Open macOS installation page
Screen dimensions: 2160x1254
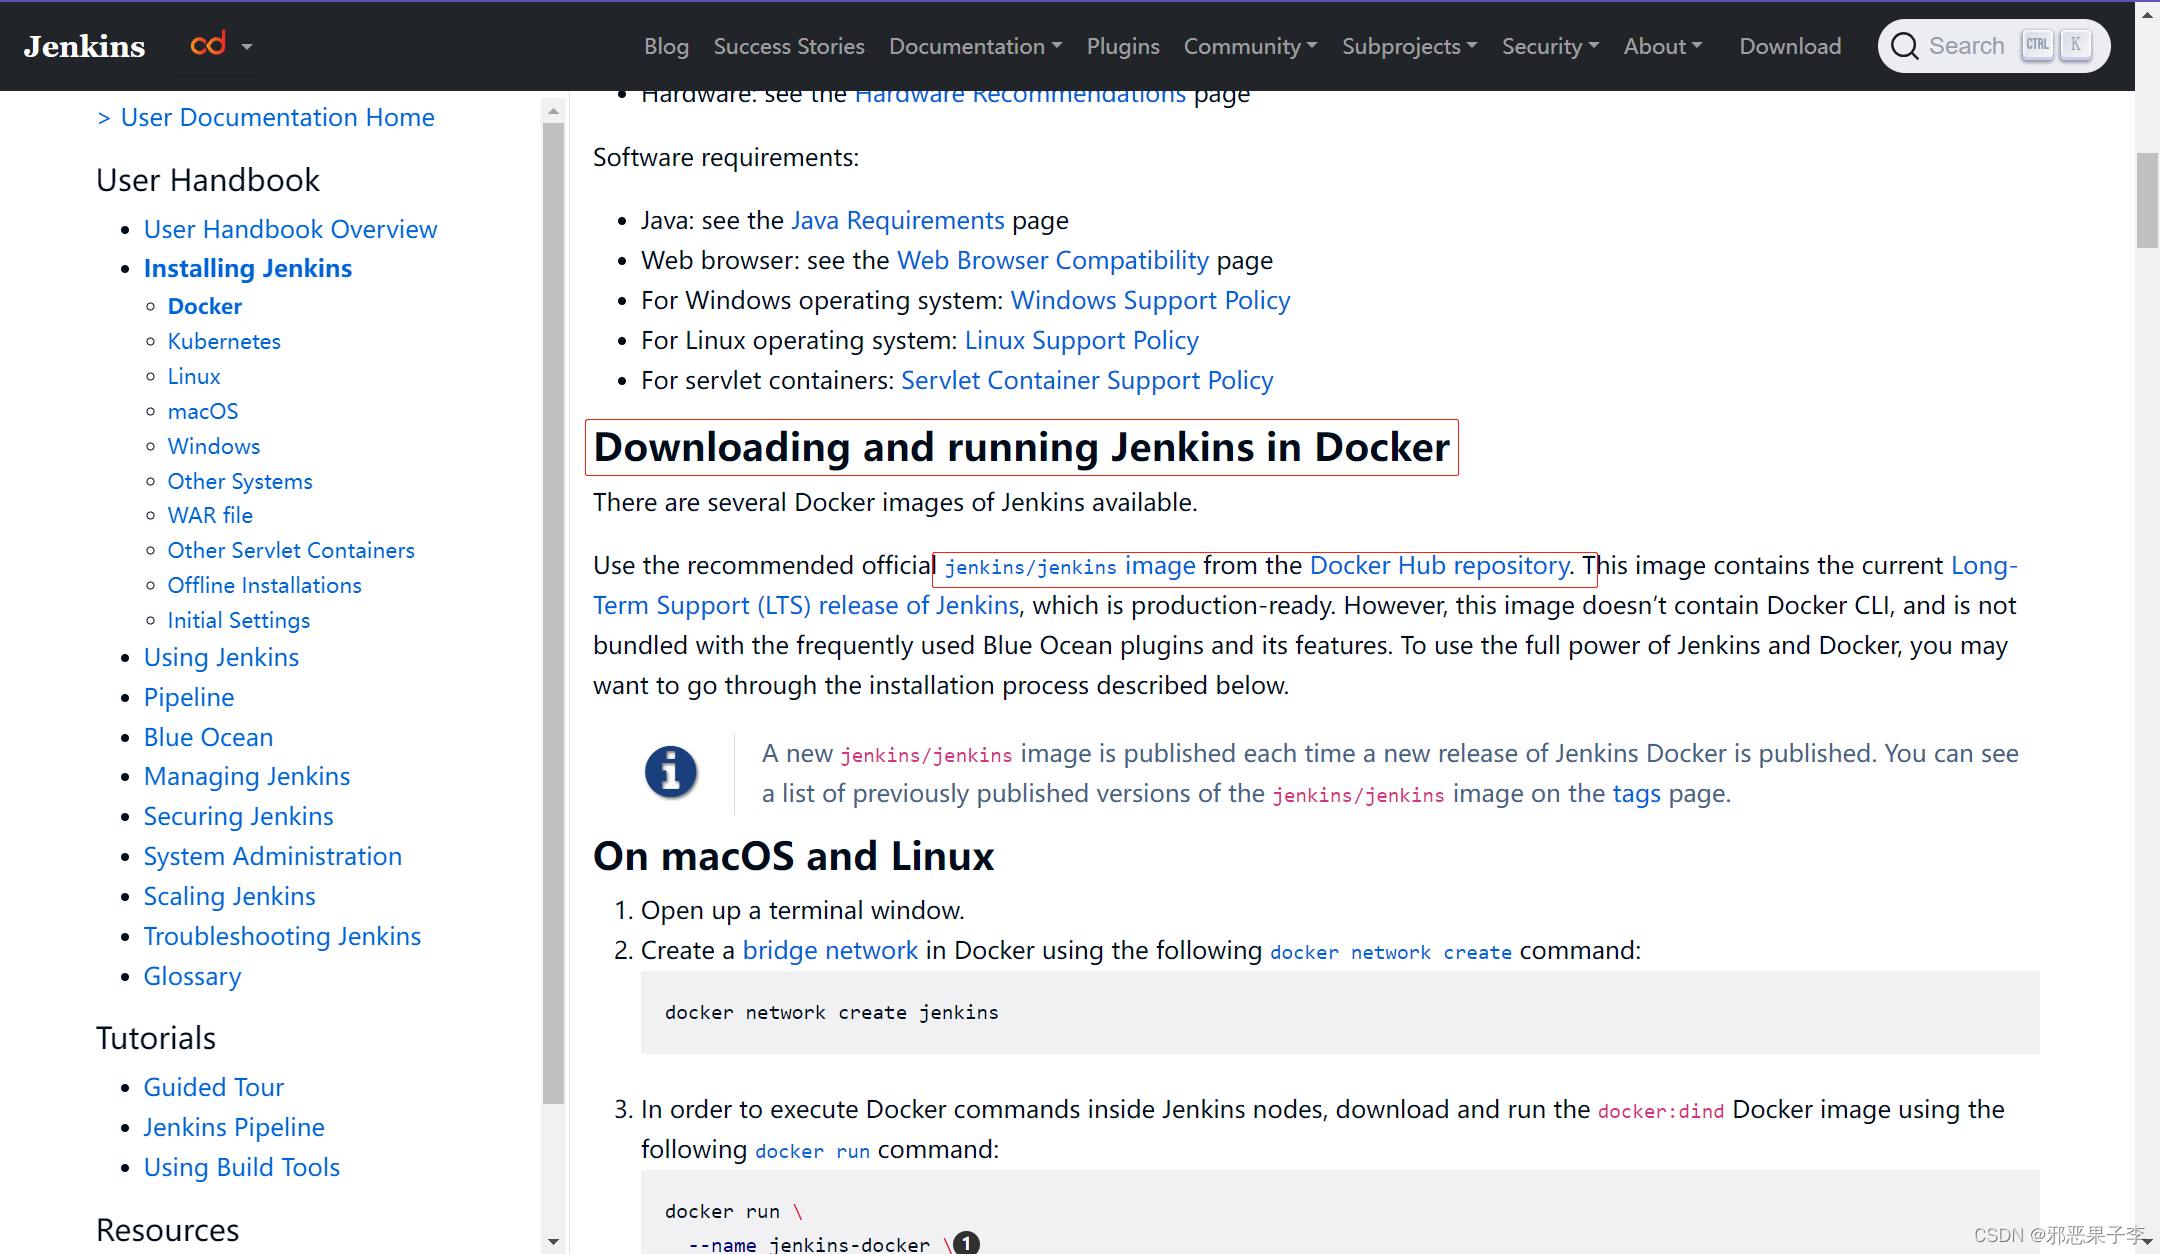[203, 411]
